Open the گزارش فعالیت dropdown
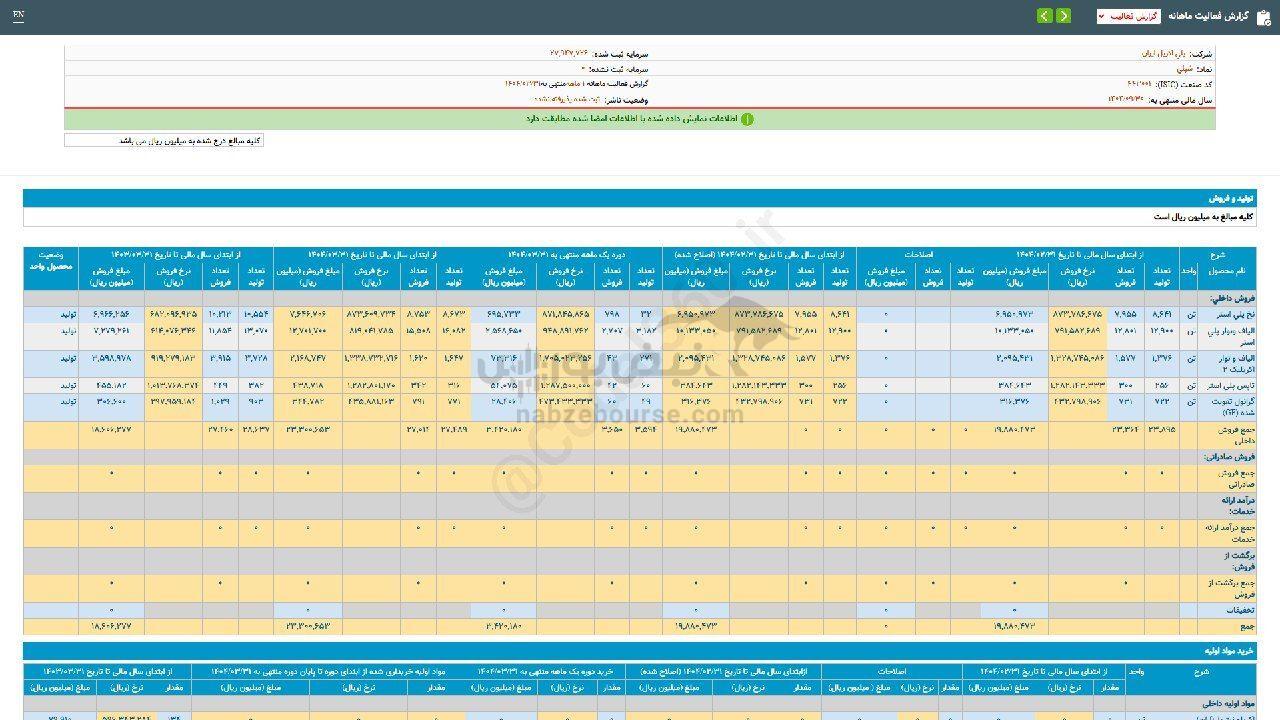This screenshot has height=720, width=1280. click(1128, 16)
